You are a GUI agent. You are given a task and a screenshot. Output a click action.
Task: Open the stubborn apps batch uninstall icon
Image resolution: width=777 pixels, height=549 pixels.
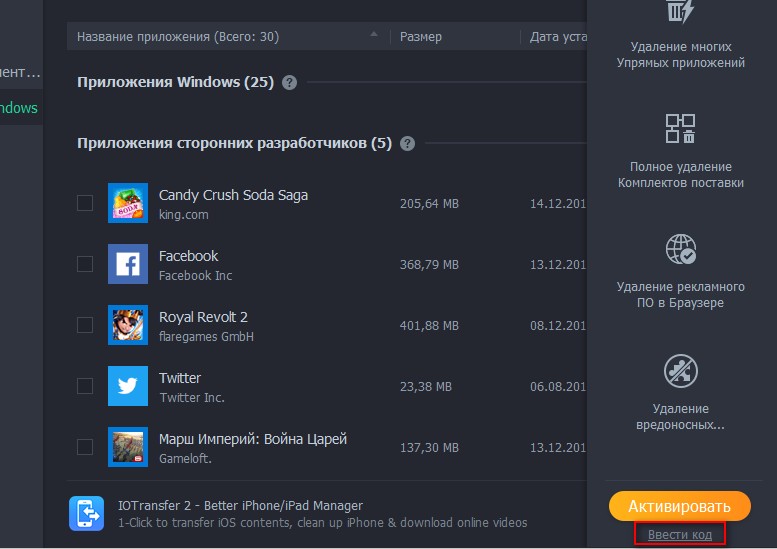(680, 11)
